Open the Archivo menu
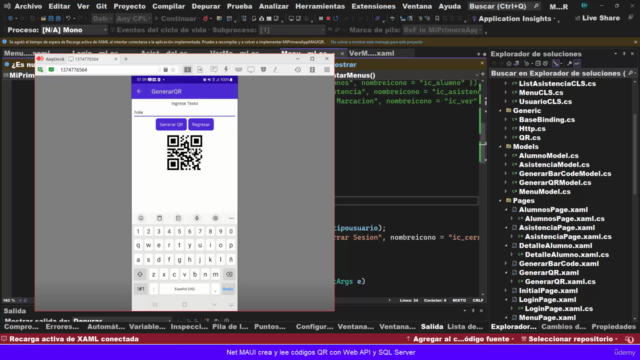The width and height of the screenshot is (640, 360). 28,7
